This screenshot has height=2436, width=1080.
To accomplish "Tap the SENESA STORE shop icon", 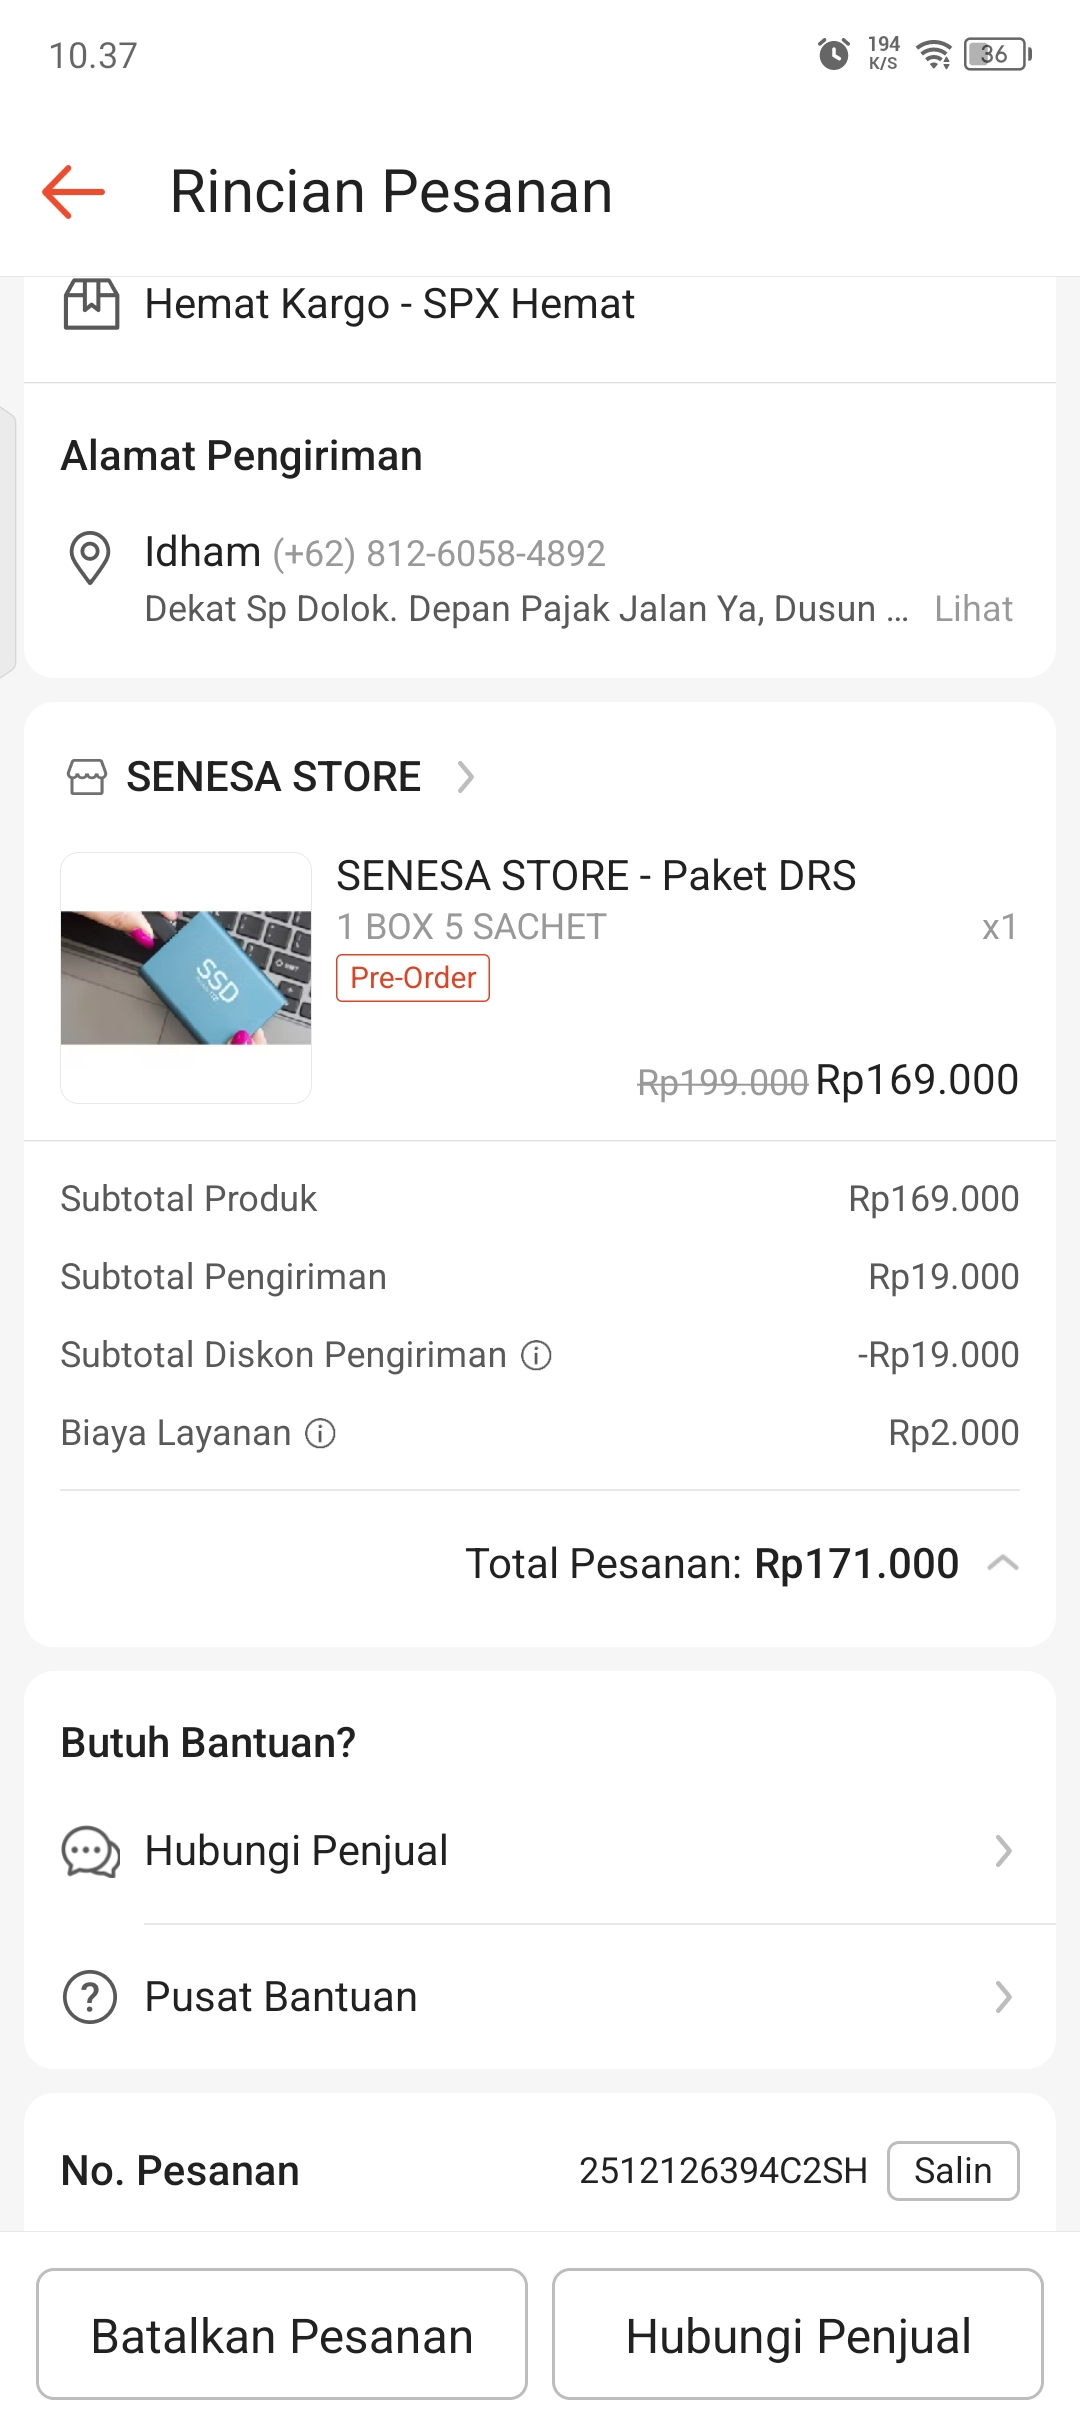I will [x=87, y=777].
